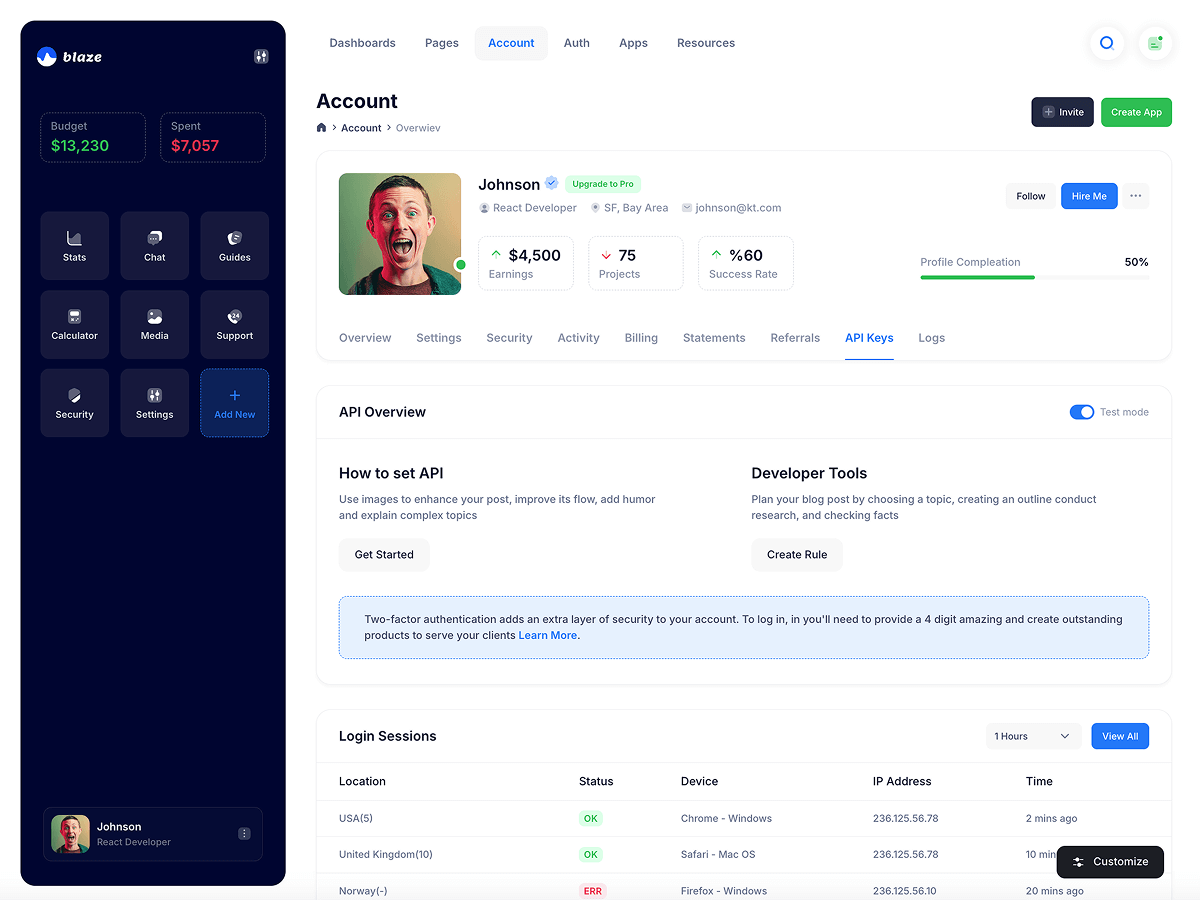Open the Chat tile
Screen dimensions: 1200x900
155,246
